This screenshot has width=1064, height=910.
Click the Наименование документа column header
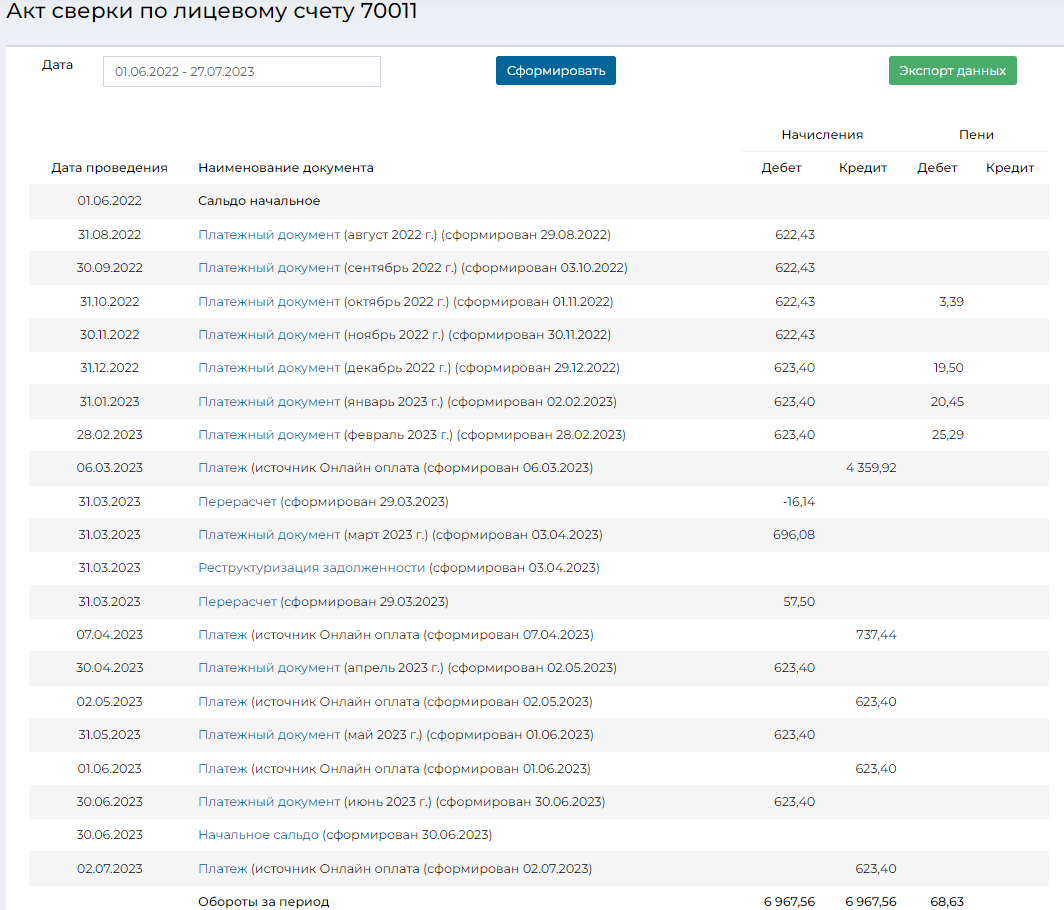pyautogui.click(x=286, y=168)
